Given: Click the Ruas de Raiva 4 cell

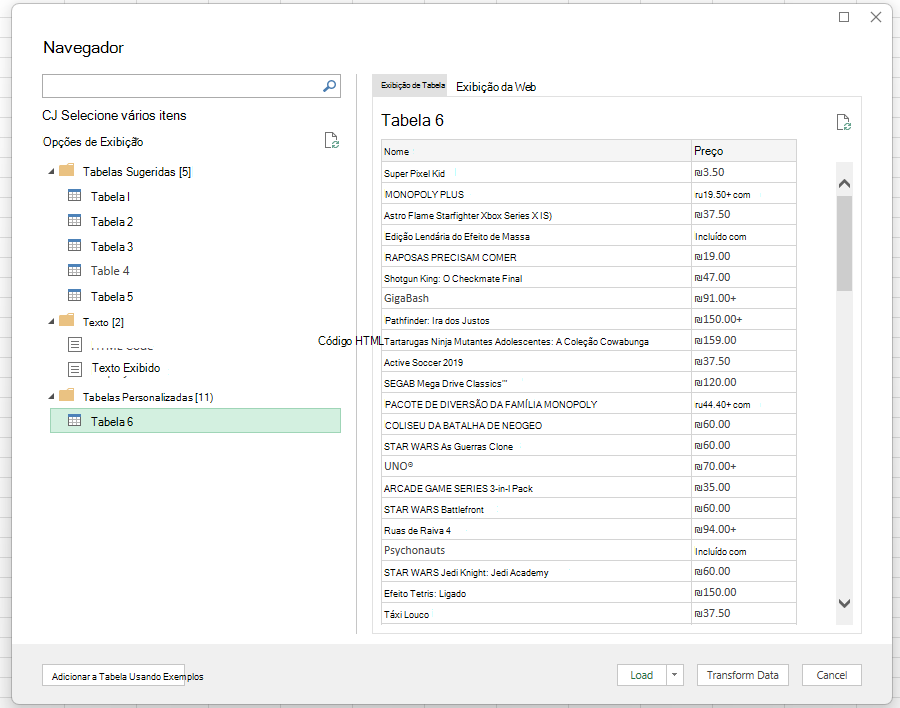Looking at the screenshot, I should tap(536, 529).
